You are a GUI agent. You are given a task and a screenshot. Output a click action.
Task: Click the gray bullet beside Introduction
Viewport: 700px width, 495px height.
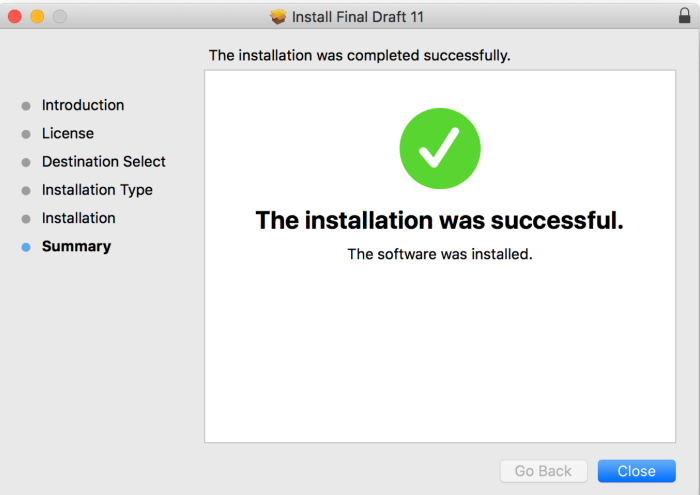click(x=26, y=106)
